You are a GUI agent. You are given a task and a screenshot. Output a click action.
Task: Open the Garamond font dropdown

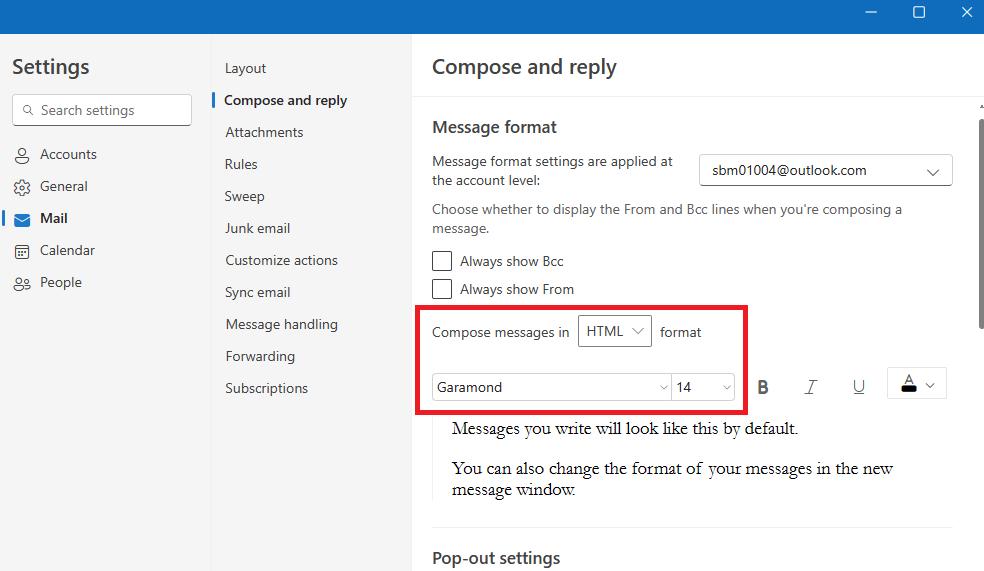(x=552, y=387)
